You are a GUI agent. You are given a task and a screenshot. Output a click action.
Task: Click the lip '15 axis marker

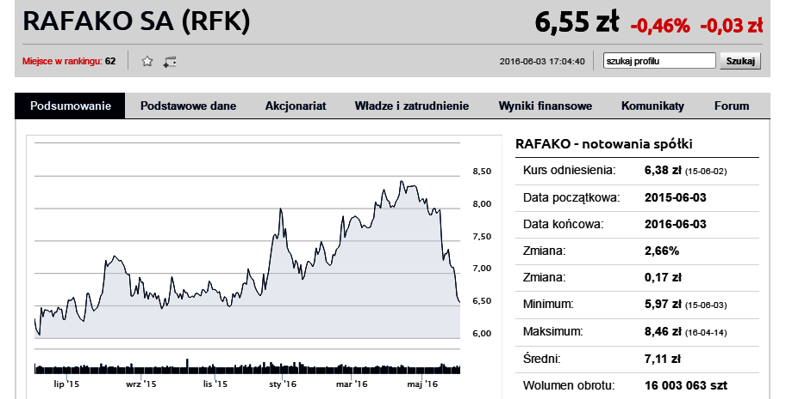(x=66, y=384)
